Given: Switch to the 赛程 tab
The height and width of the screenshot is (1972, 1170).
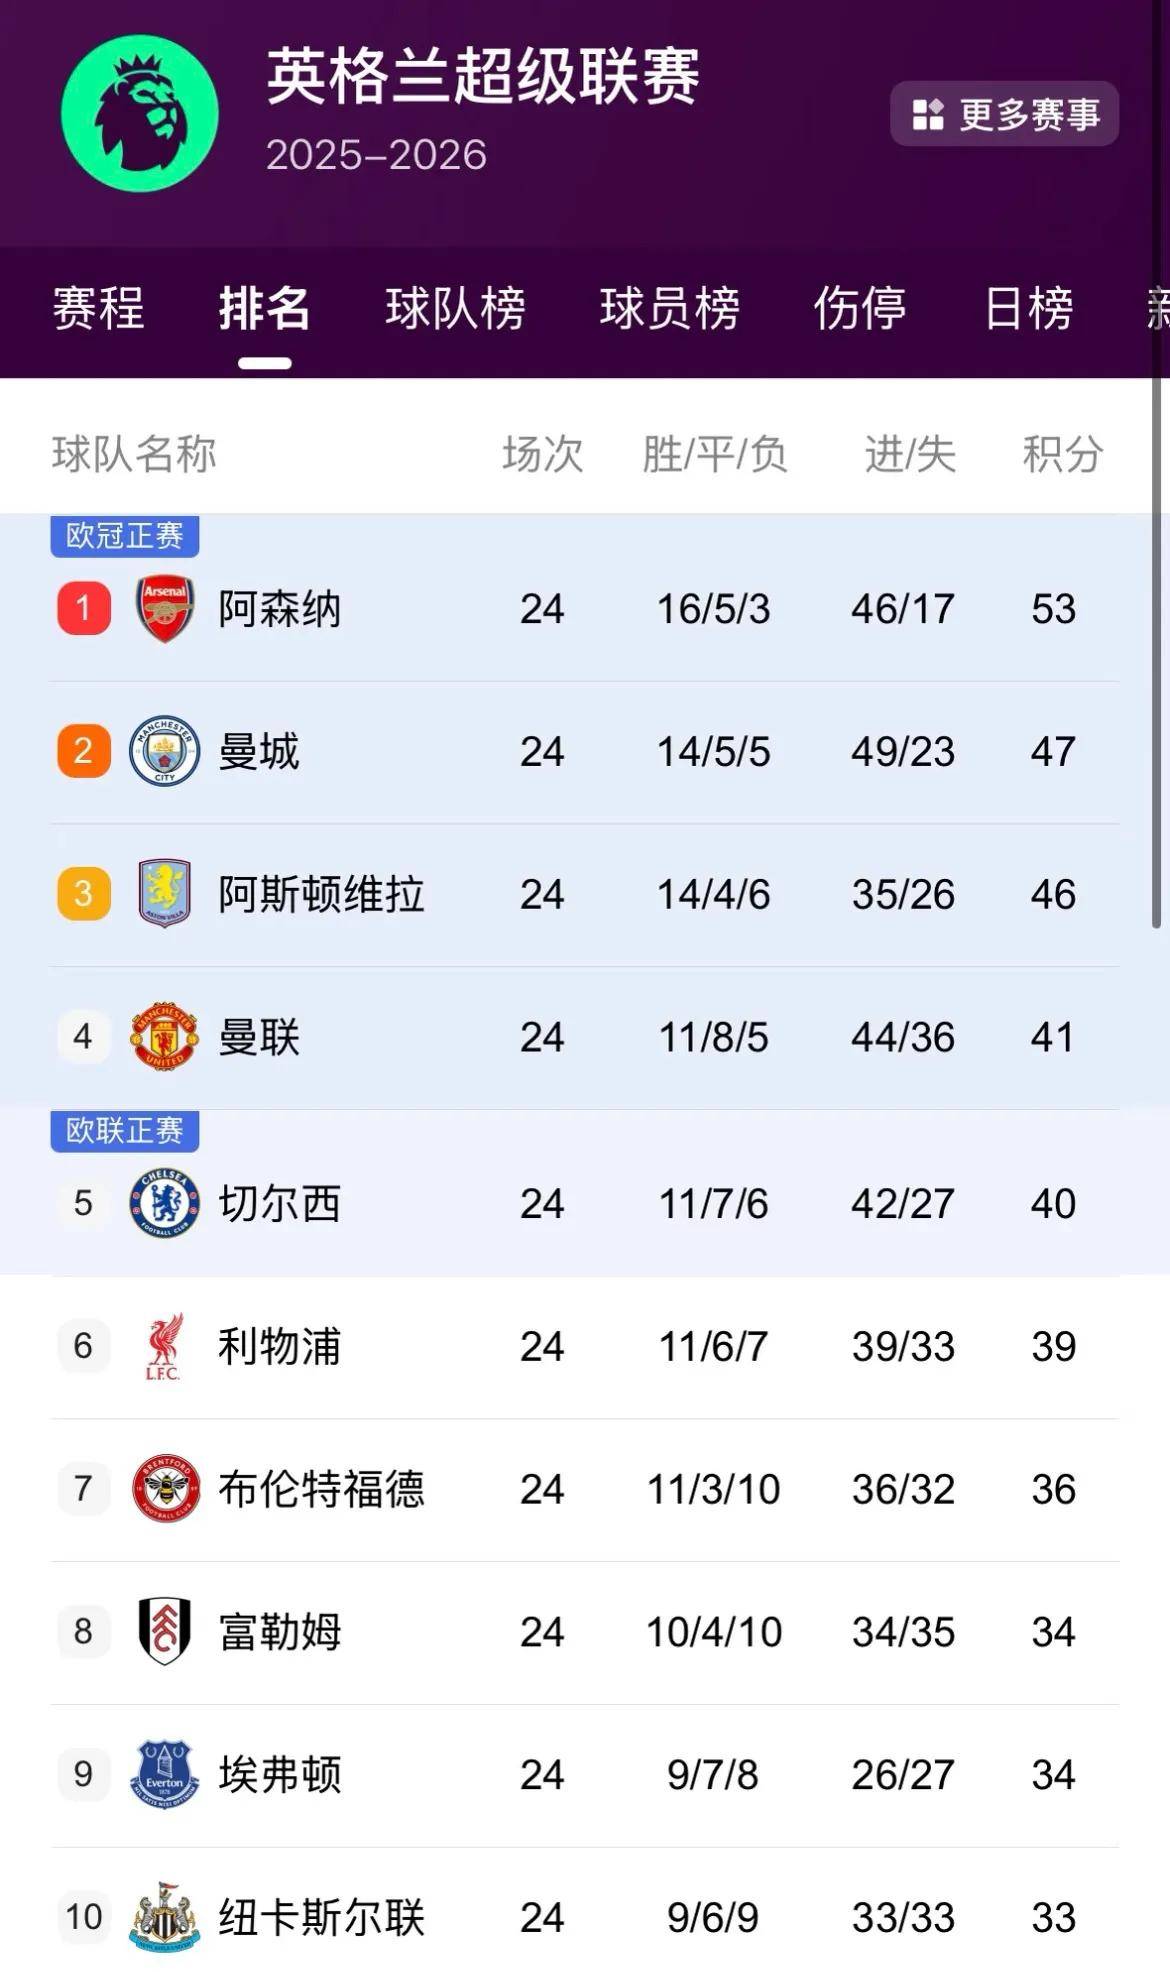Looking at the screenshot, I should 98,308.
